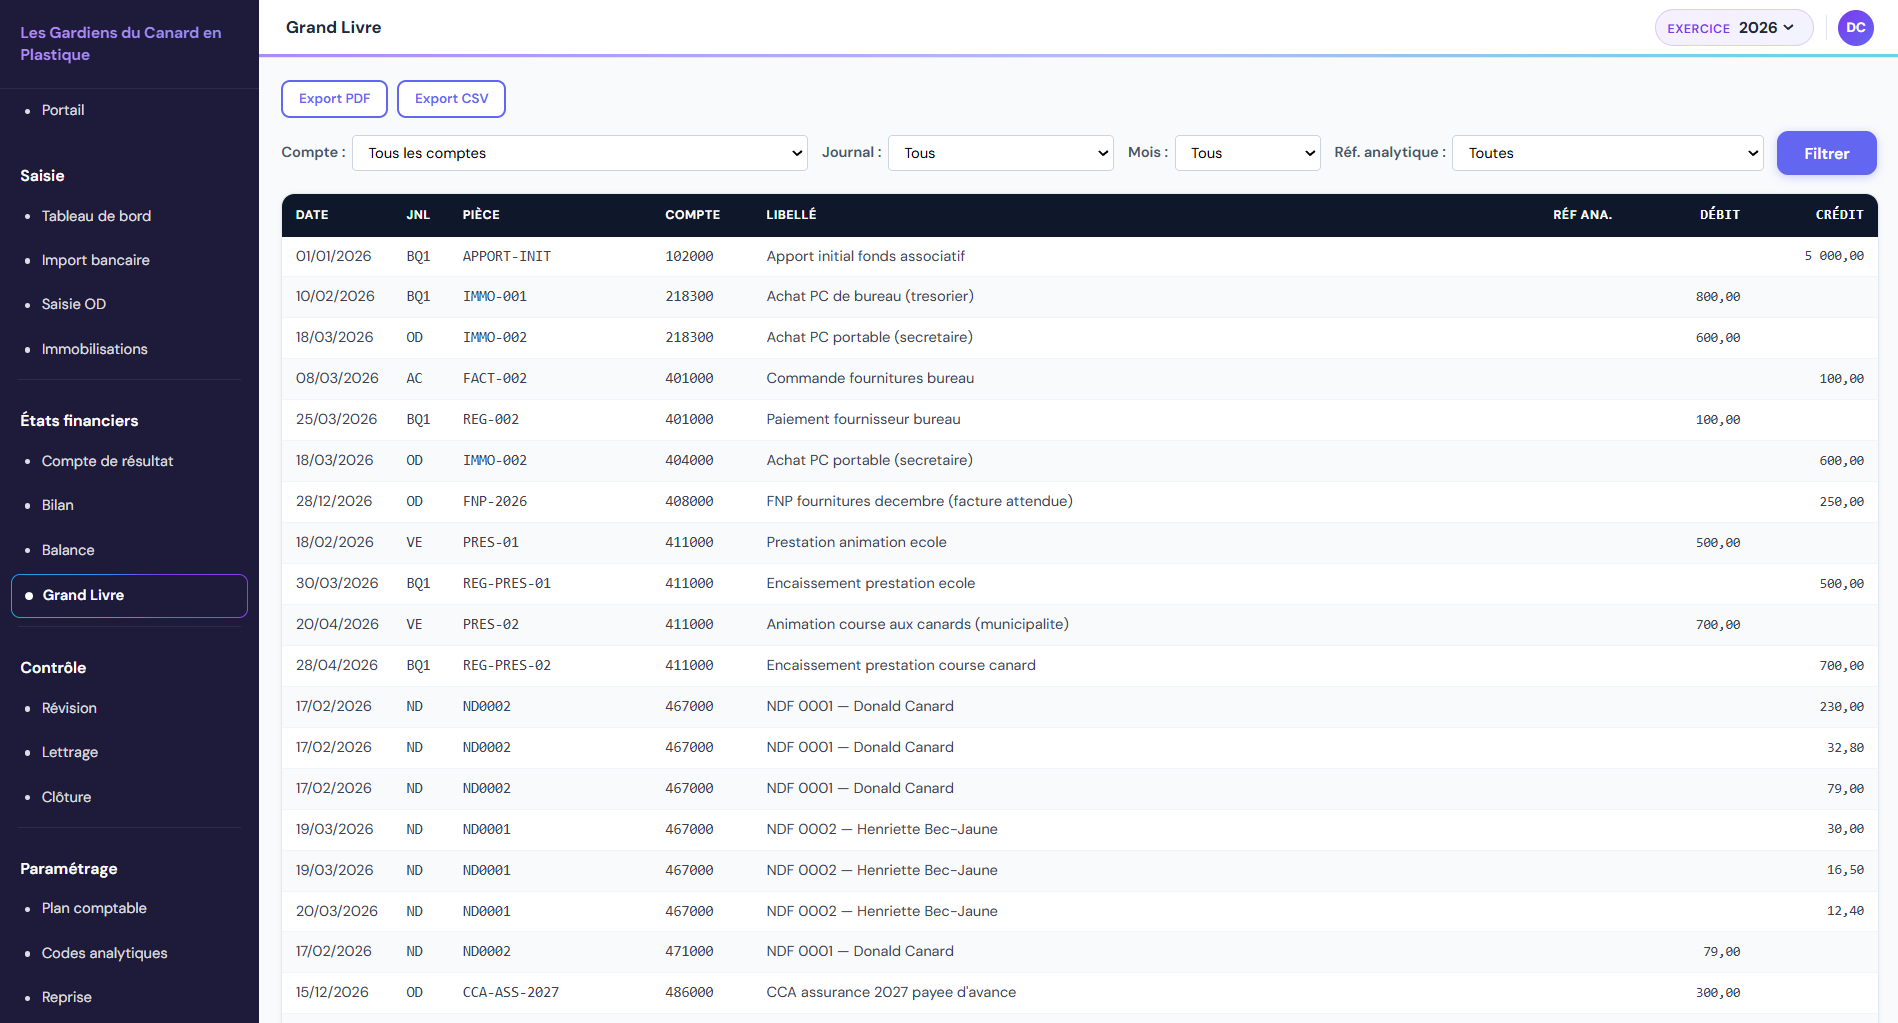1898x1023 pixels.
Task: Open the Exercice 2026 year selector
Action: (x=1733, y=28)
